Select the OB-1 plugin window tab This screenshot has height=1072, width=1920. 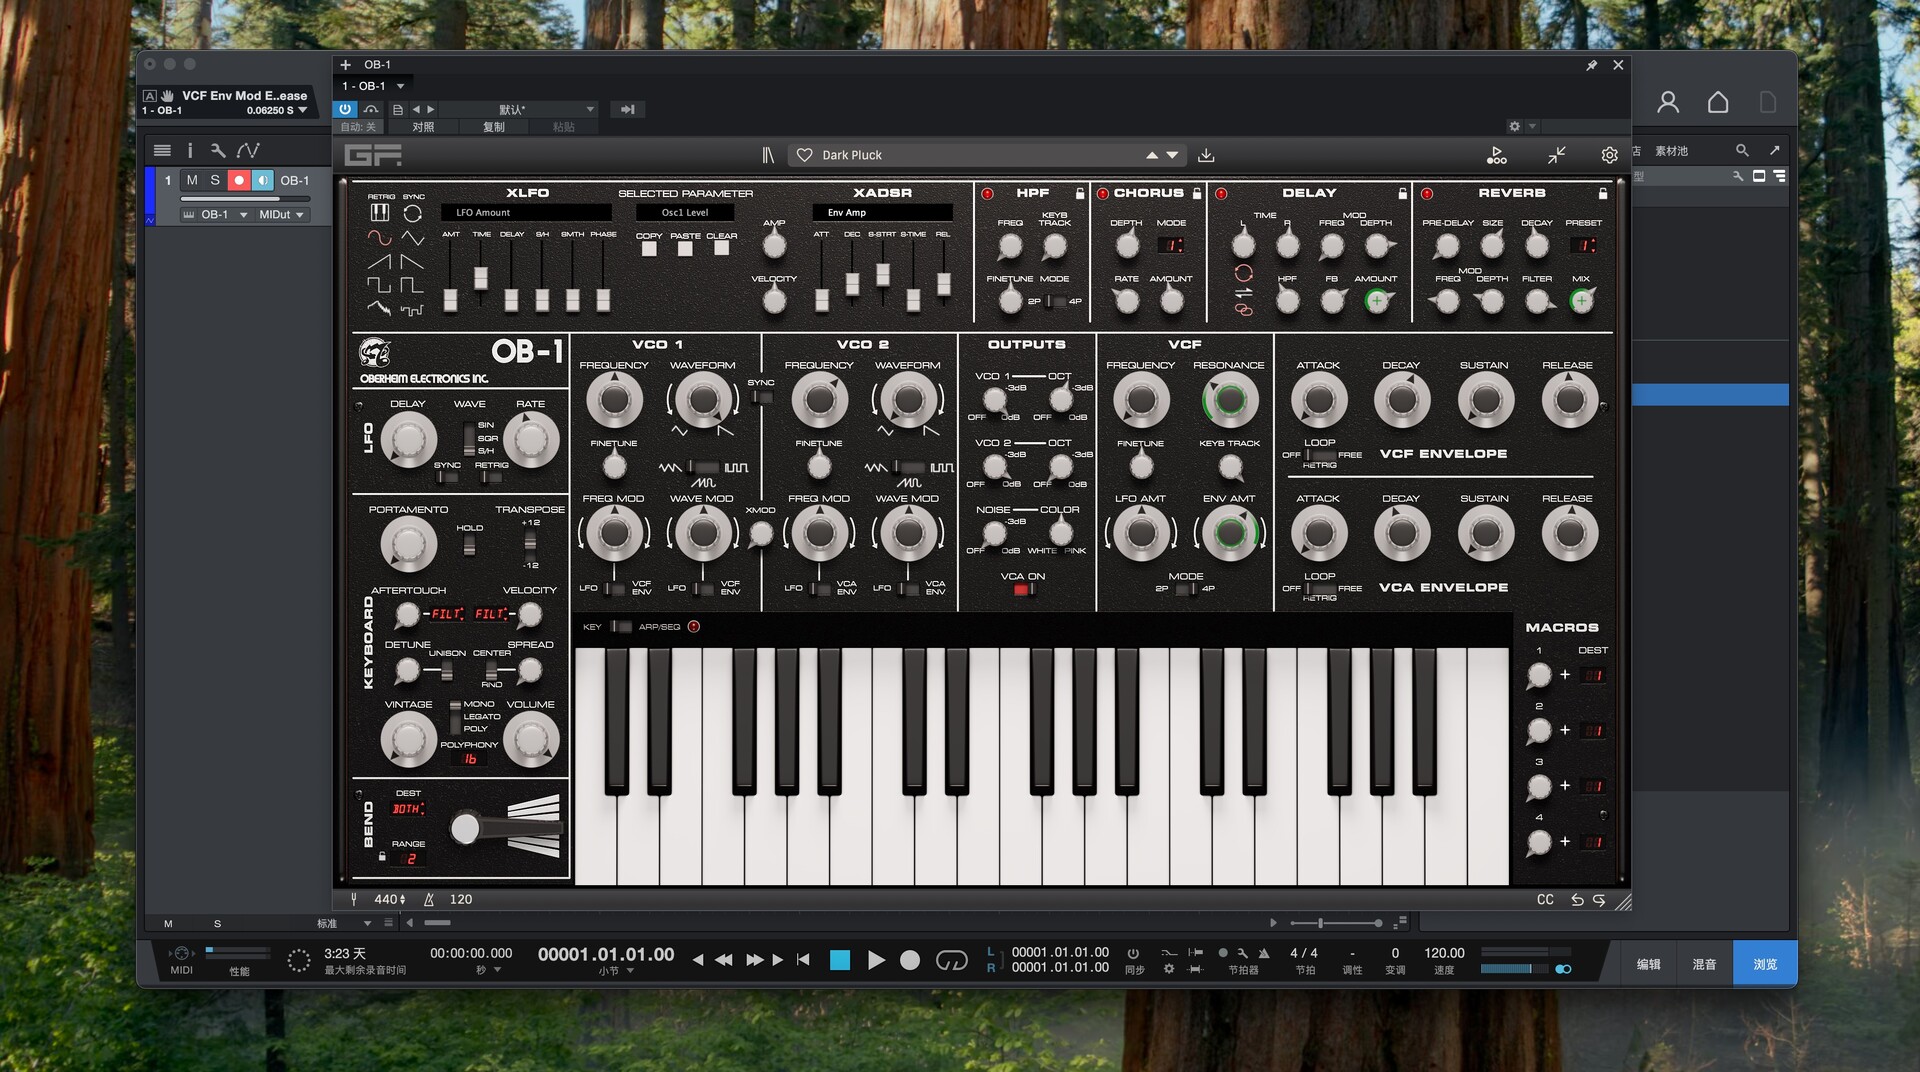tap(377, 65)
